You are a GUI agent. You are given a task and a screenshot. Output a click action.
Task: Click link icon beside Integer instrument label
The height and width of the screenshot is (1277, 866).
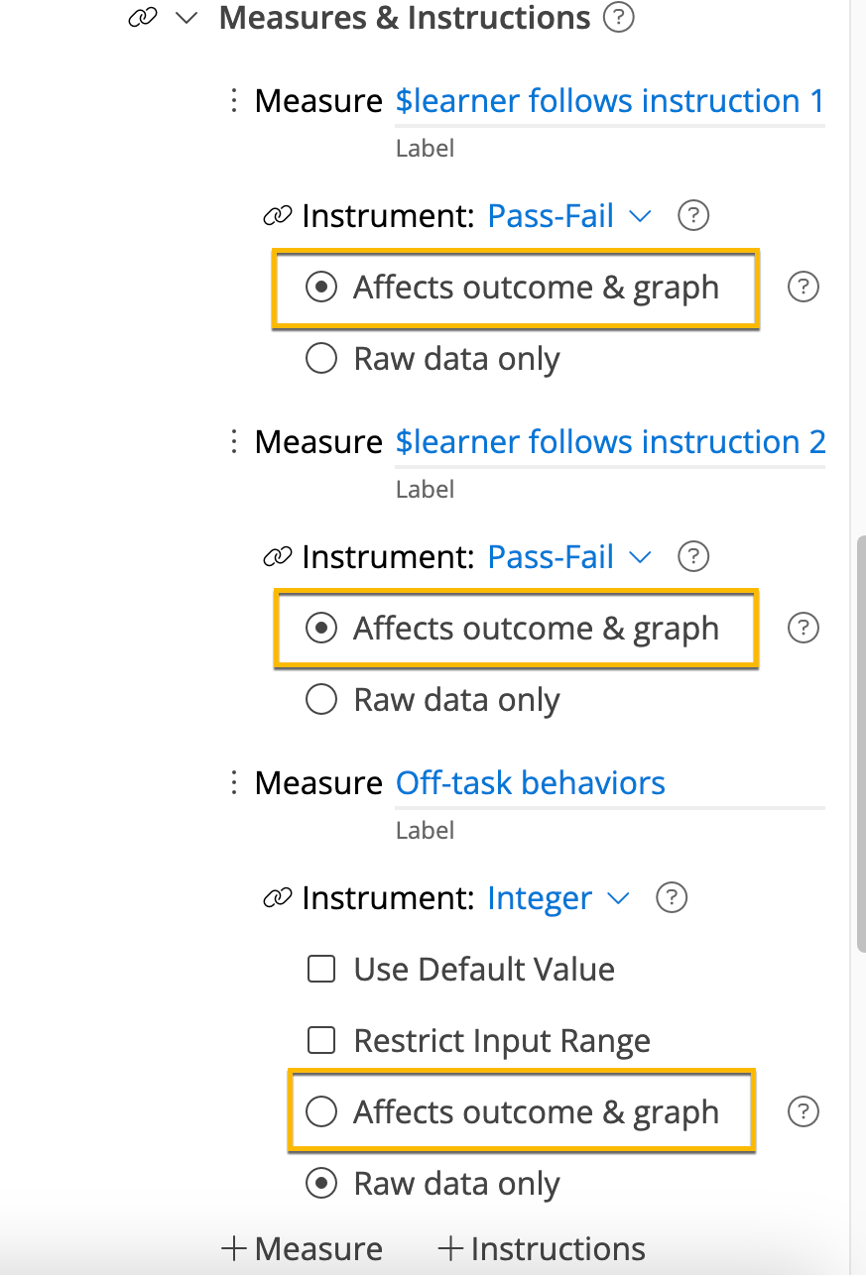coord(277,899)
